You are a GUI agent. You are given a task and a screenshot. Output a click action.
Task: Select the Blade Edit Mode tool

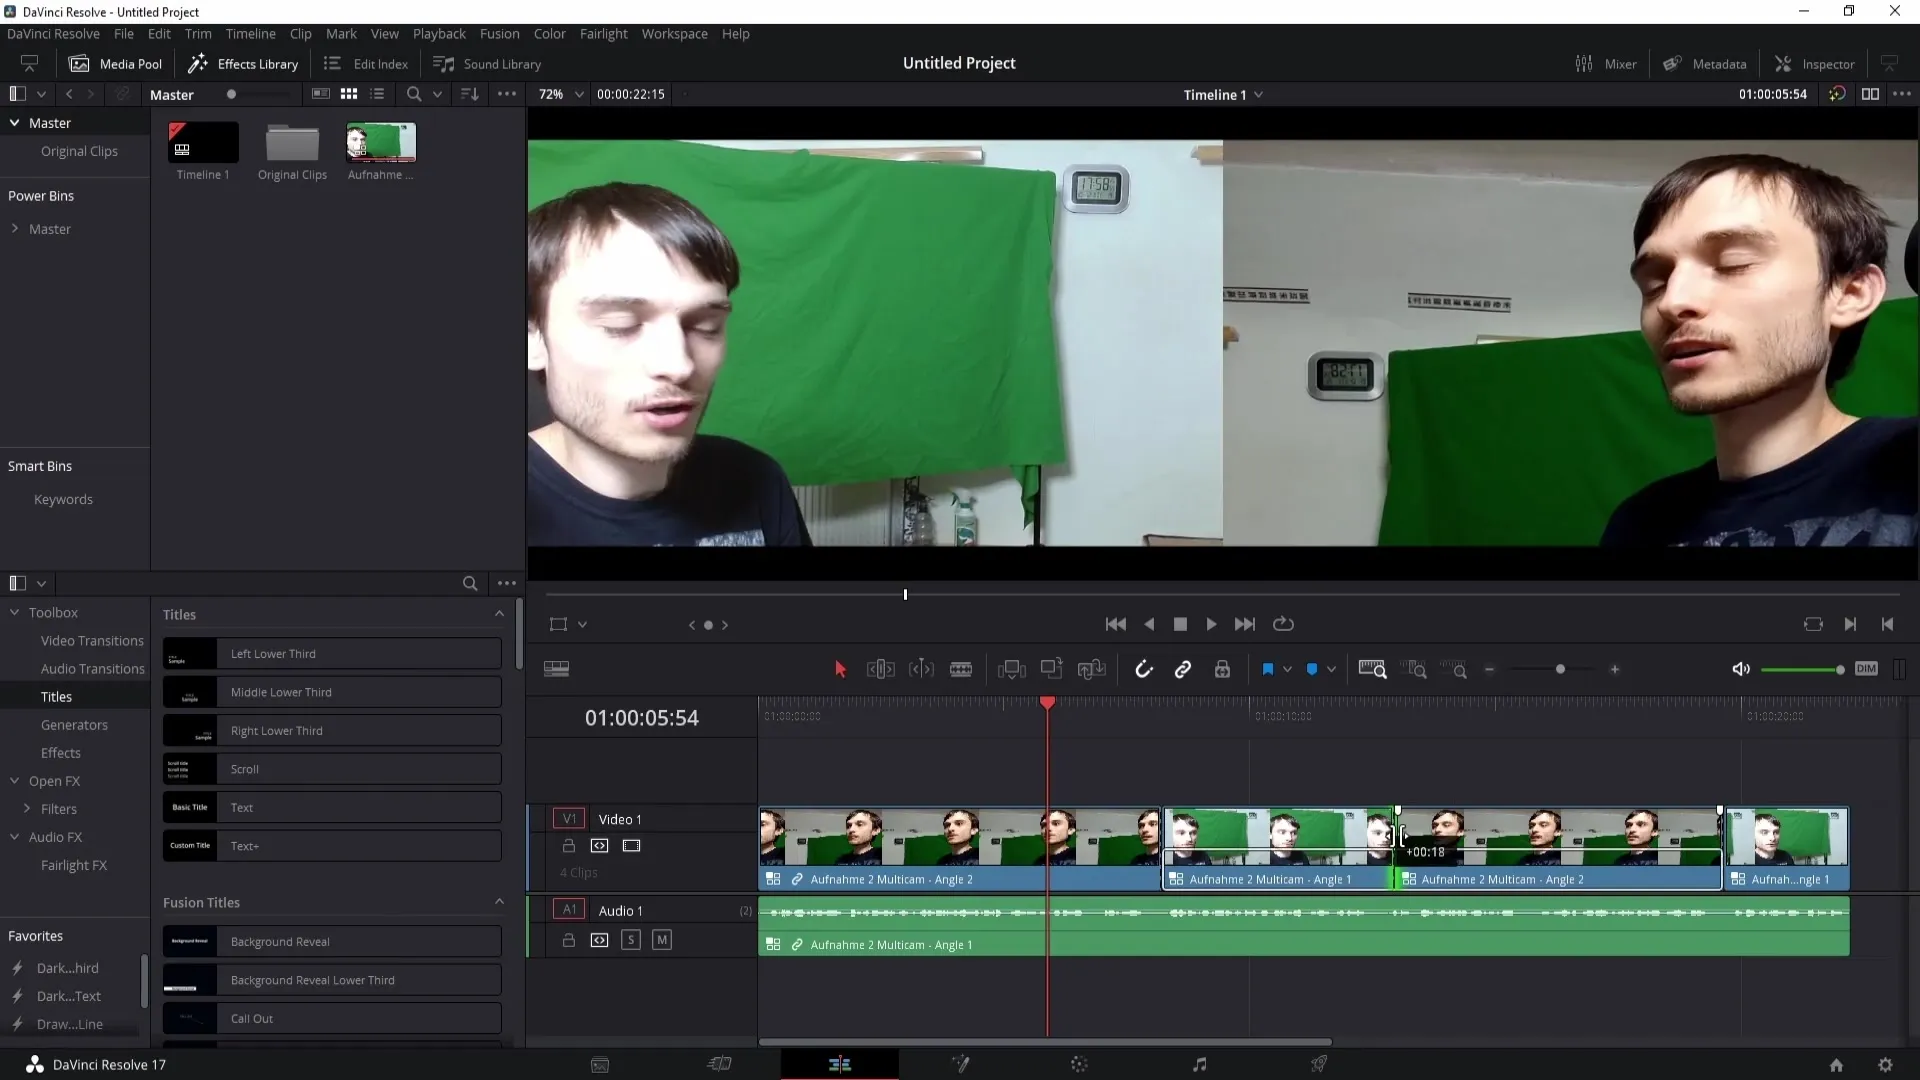pos(961,669)
